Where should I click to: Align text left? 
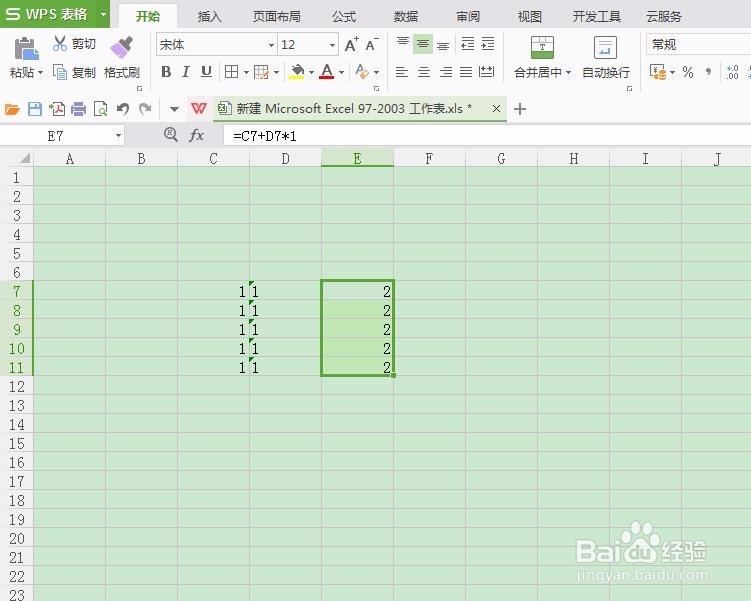tap(402, 72)
